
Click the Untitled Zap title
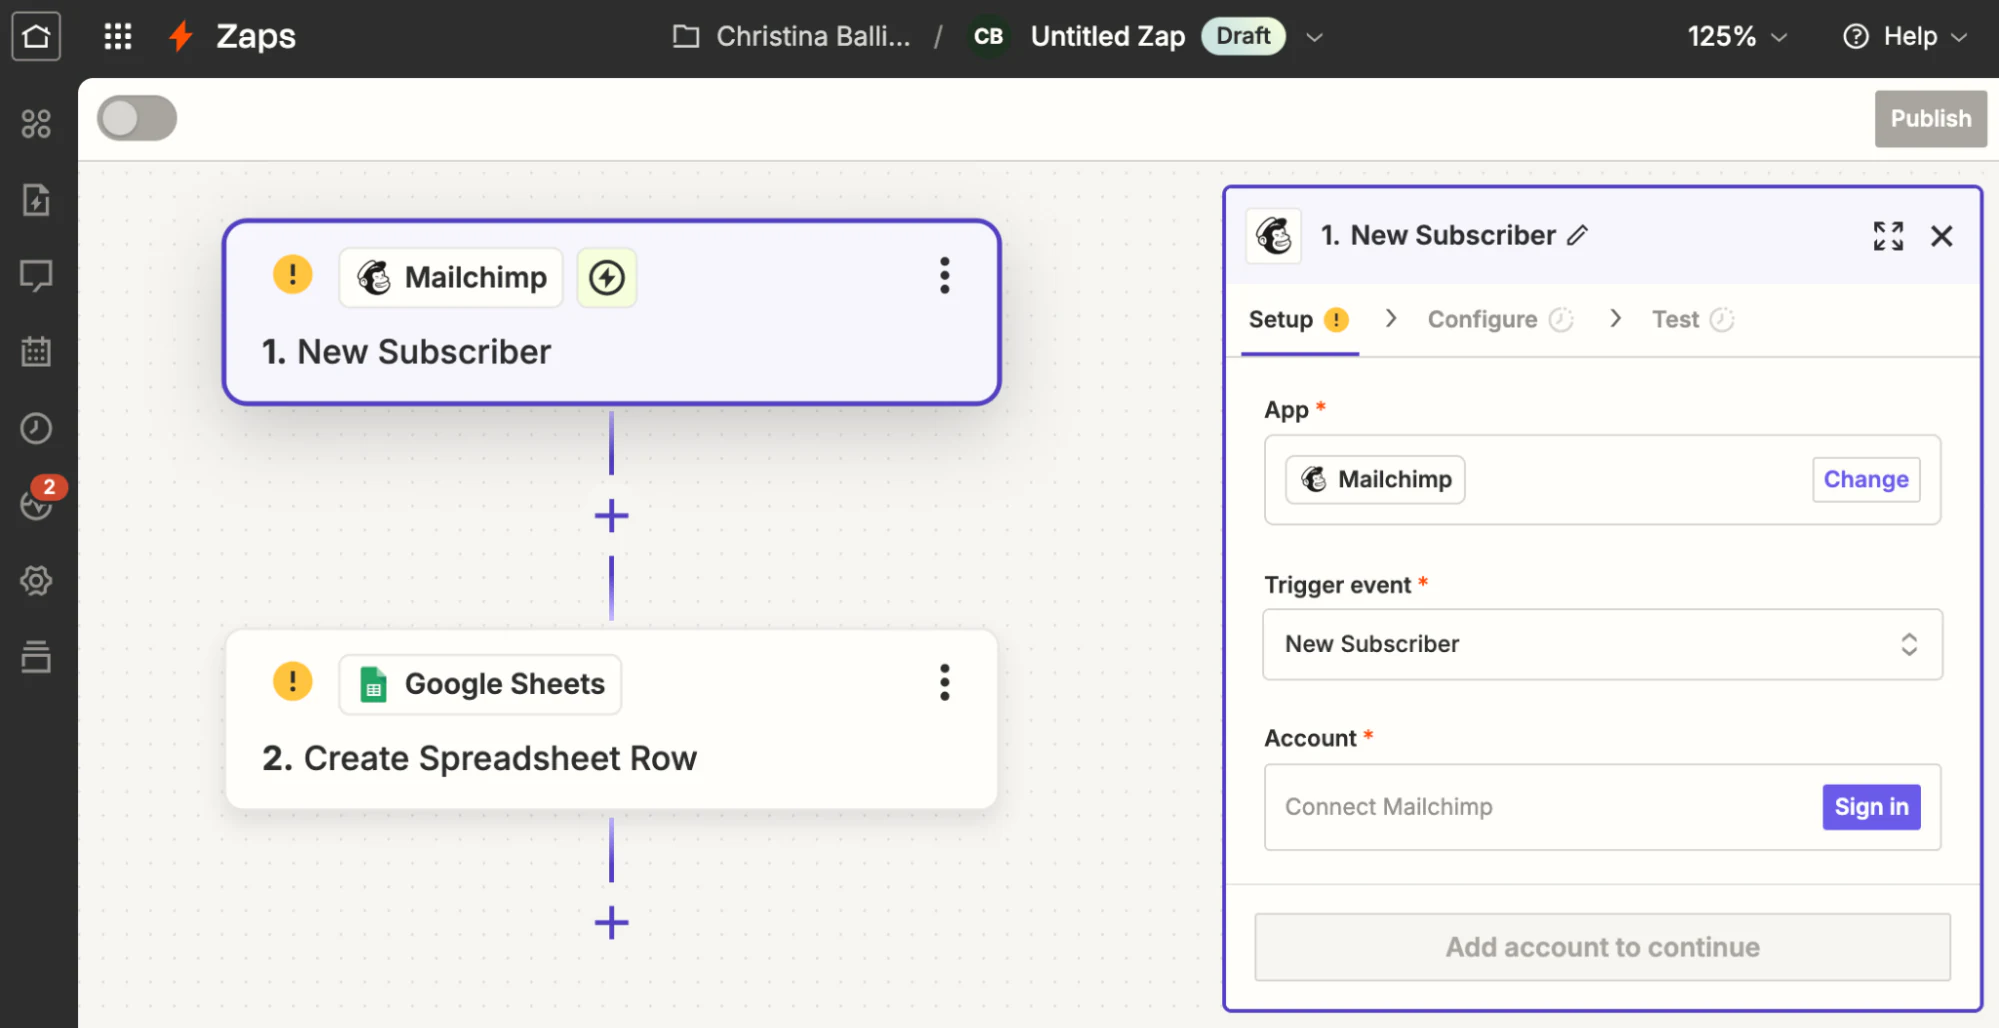1108,37
